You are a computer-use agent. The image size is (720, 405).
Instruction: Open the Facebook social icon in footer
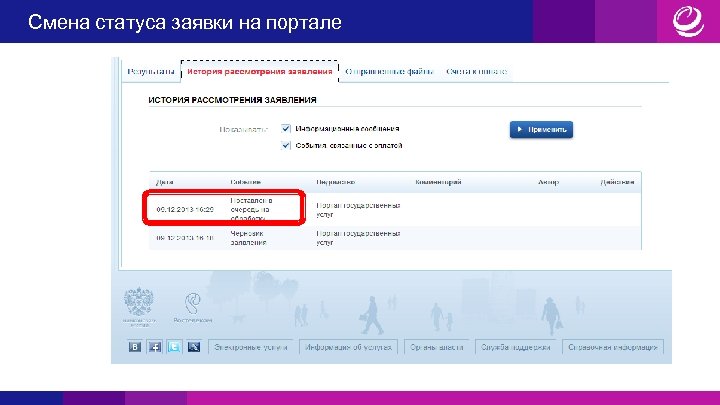pos(155,347)
